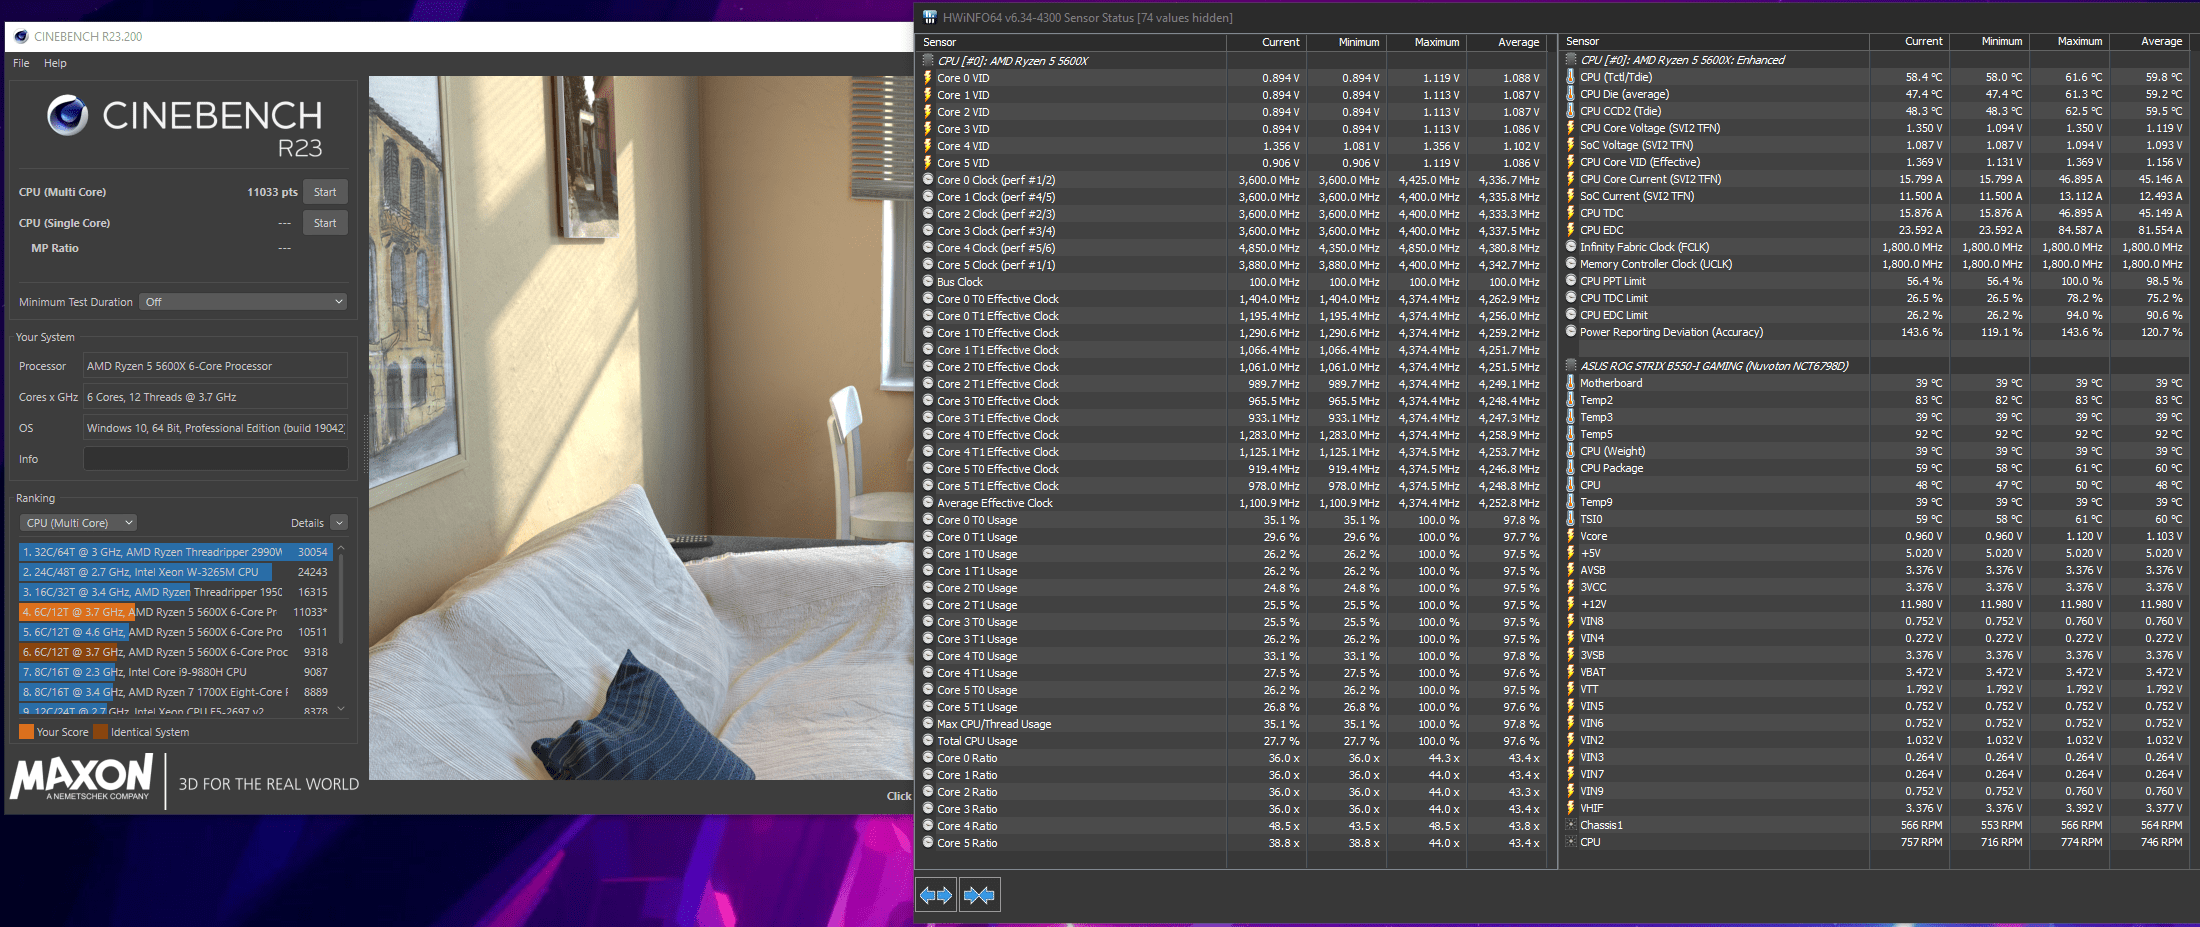Click the lightning icon beside +12V
Viewport: 2200px width, 927px height.
(1571, 604)
